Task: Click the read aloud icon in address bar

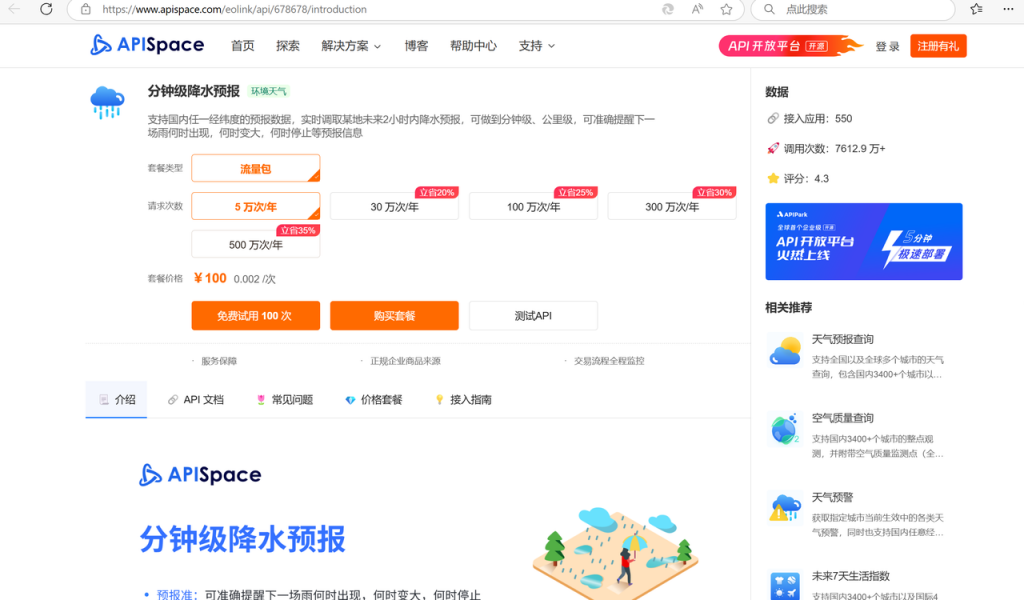Action: (x=697, y=9)
